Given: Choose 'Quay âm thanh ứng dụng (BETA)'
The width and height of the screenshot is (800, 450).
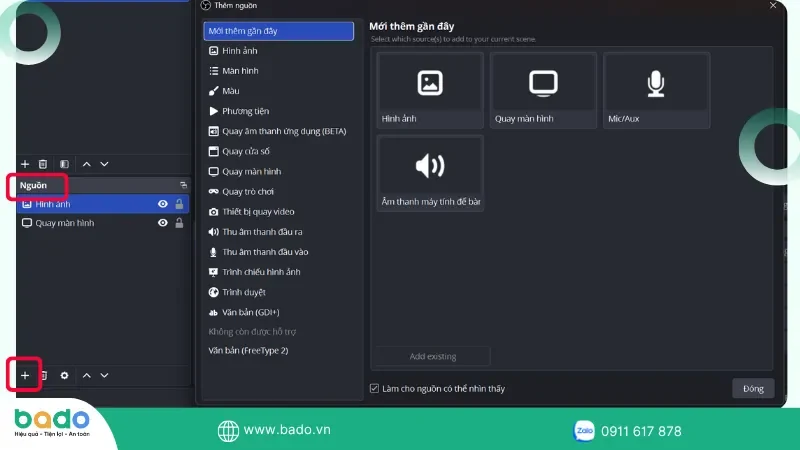Looking at the screenshot, I should [x=278, y=131].
